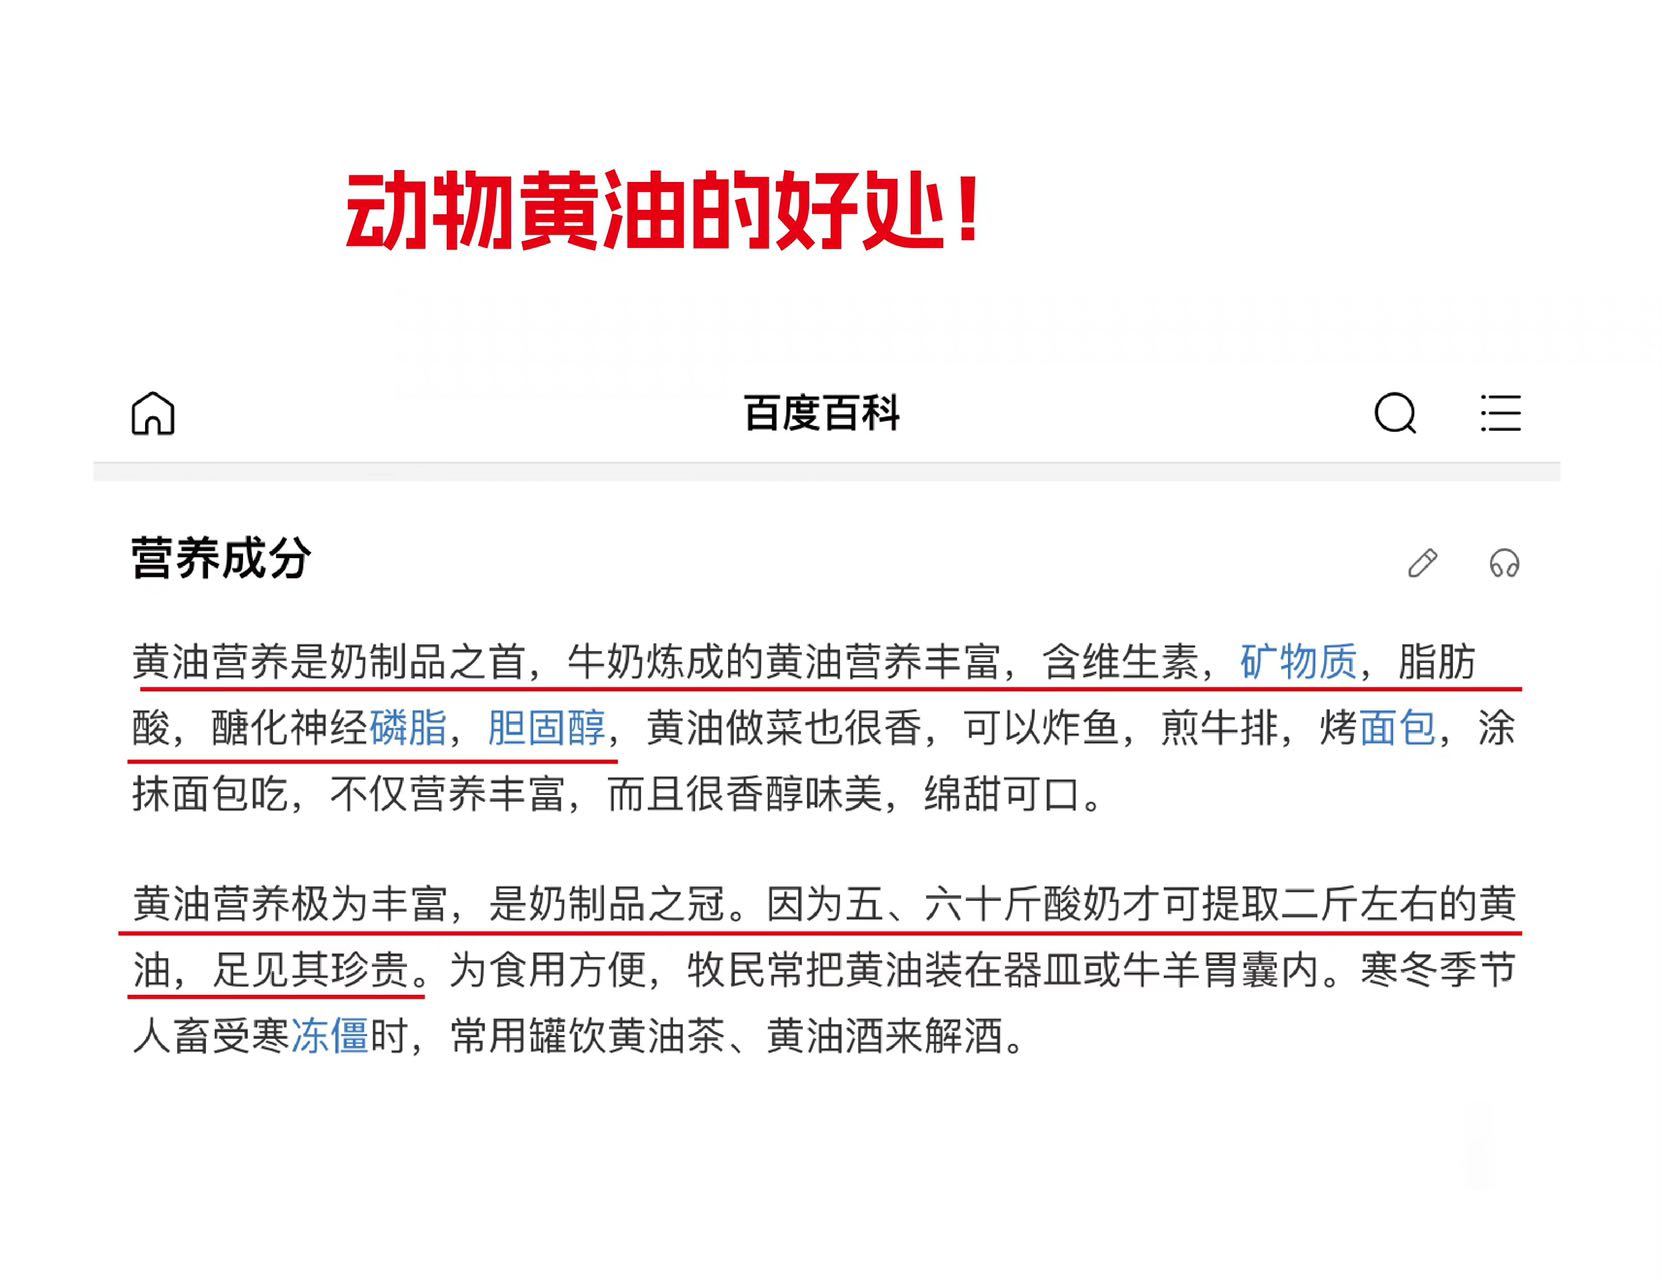Image resolution: width=1662 pixels, height=1280 pixels.
Task: Tap the 百度百科 header title
Action: pos(821,413)
